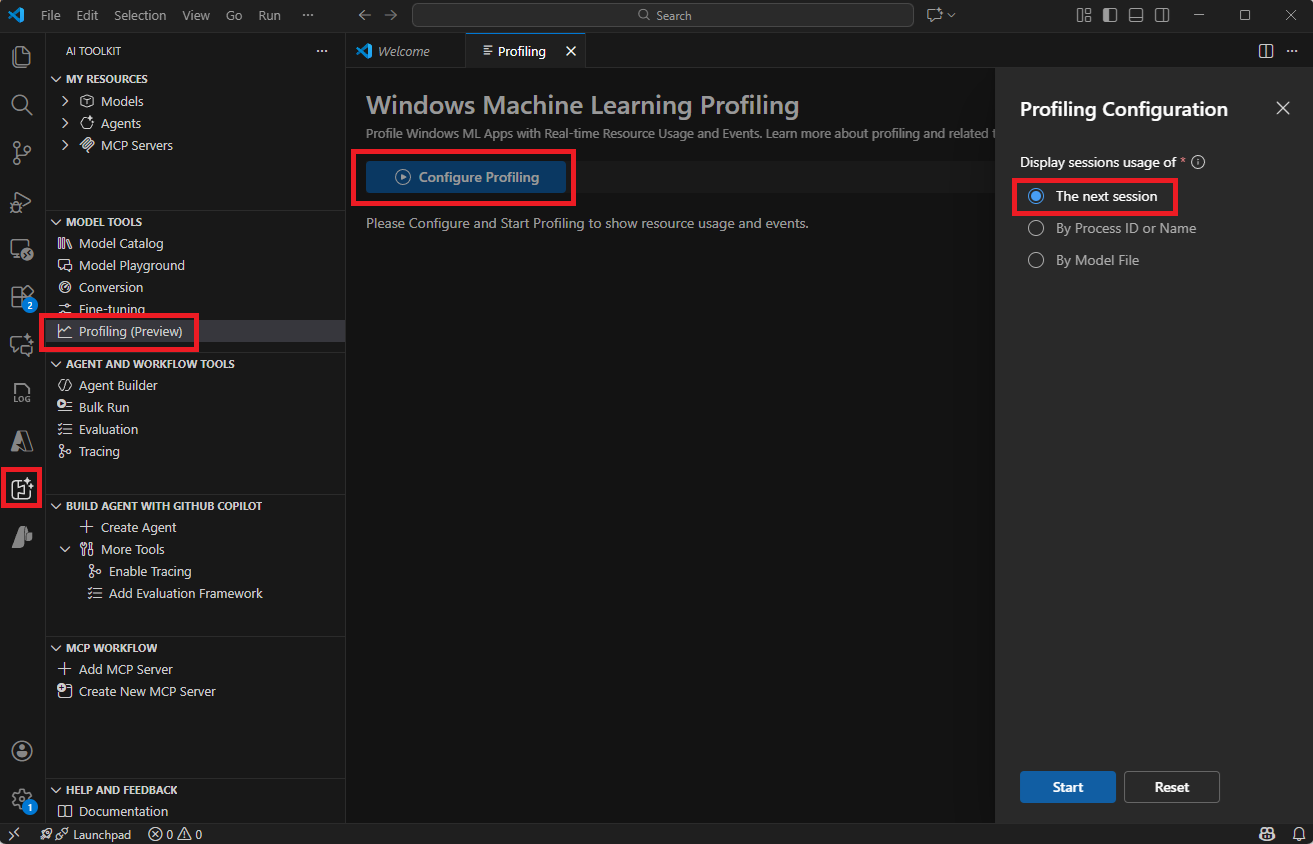The width and height of the screenshot is (1313, 844).
Task: Open the View menu
Action: [x=195, y=15]
